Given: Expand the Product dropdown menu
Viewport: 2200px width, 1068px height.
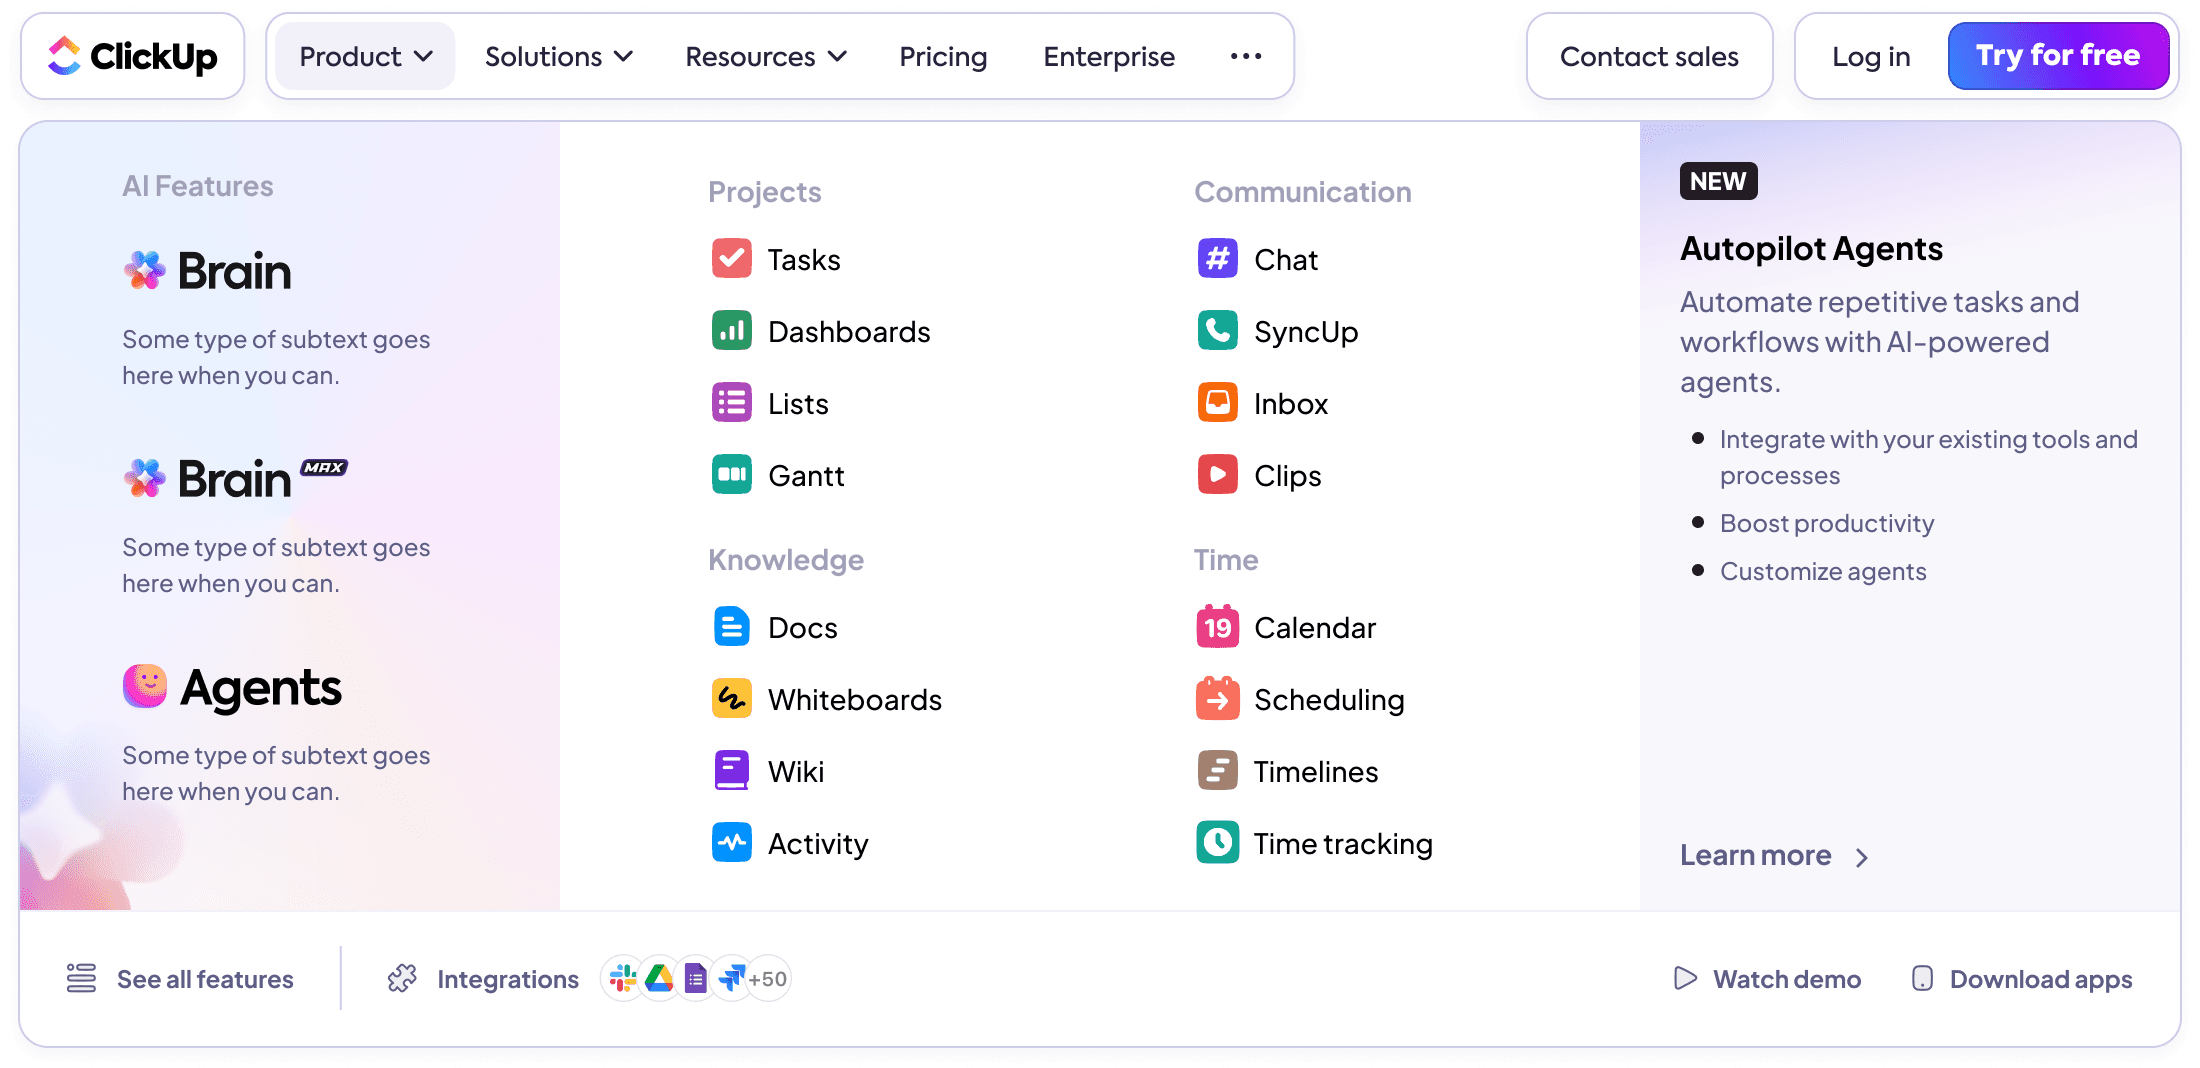Looking at the screenshot, I should tap(365, 56).
